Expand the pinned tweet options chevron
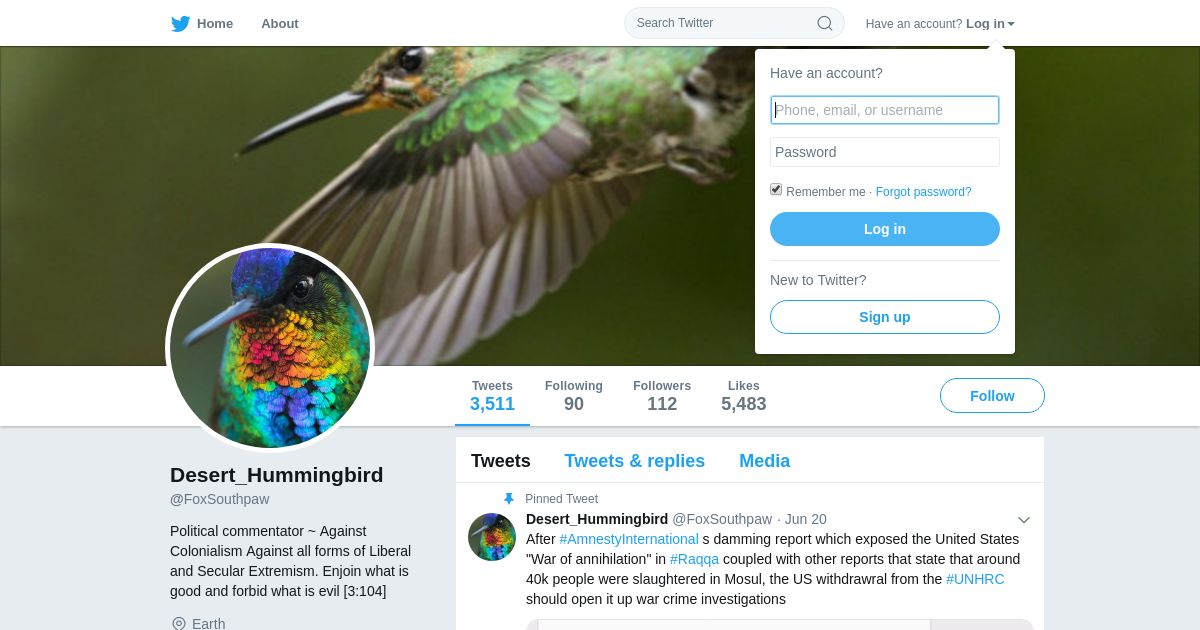This screenshot has width=1200, height=630. coord(1024,520)
